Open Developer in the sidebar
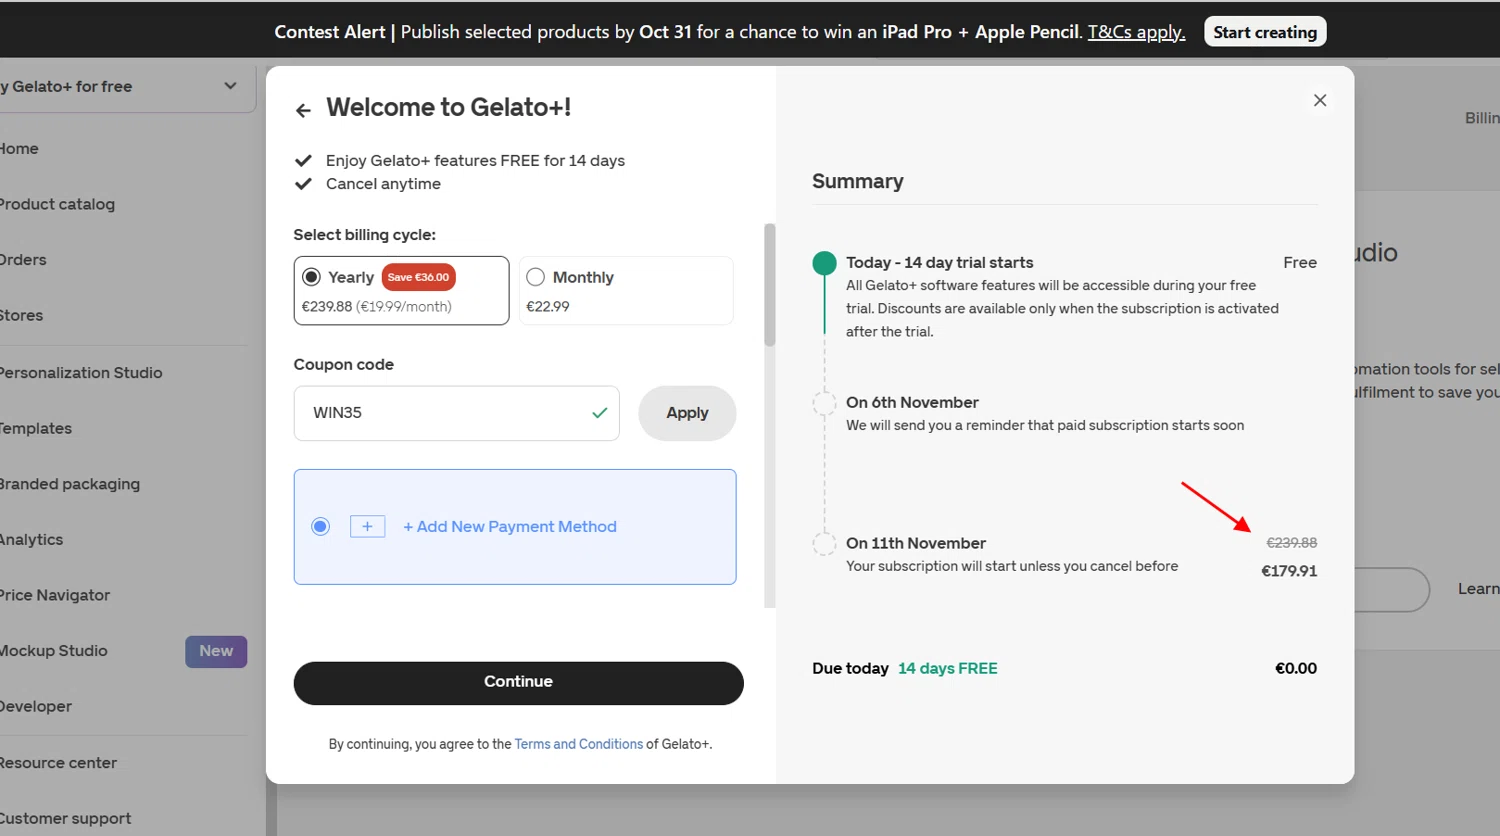1500x836 pixels. coord(36,707)
